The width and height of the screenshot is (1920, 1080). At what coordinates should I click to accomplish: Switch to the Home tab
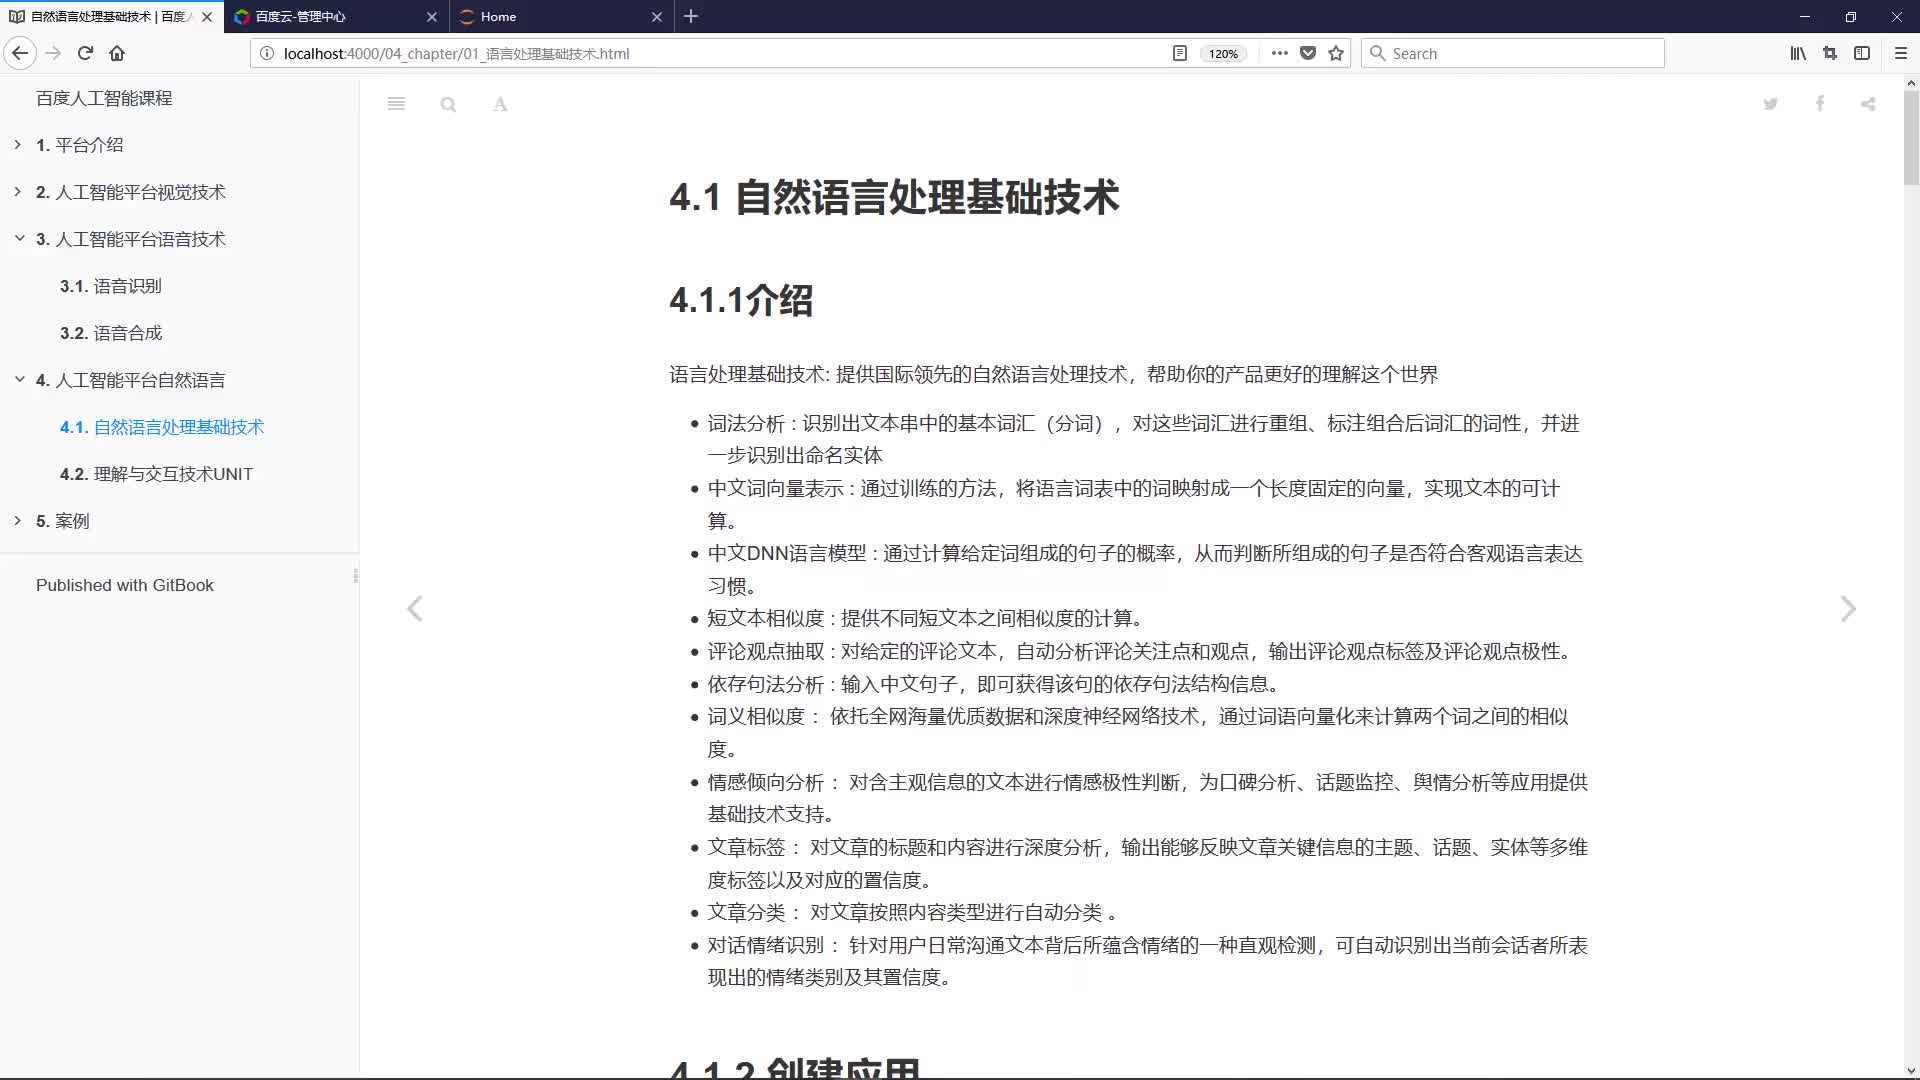click(x=562, y=16)
